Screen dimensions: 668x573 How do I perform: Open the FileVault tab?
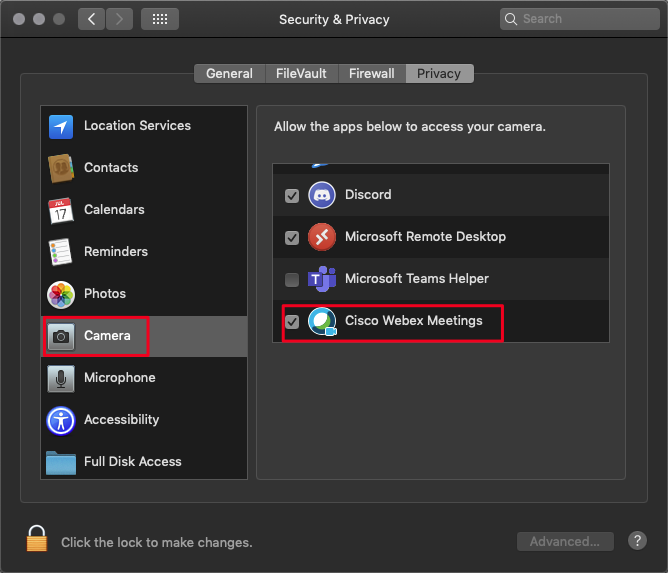(x=301, y=74)
